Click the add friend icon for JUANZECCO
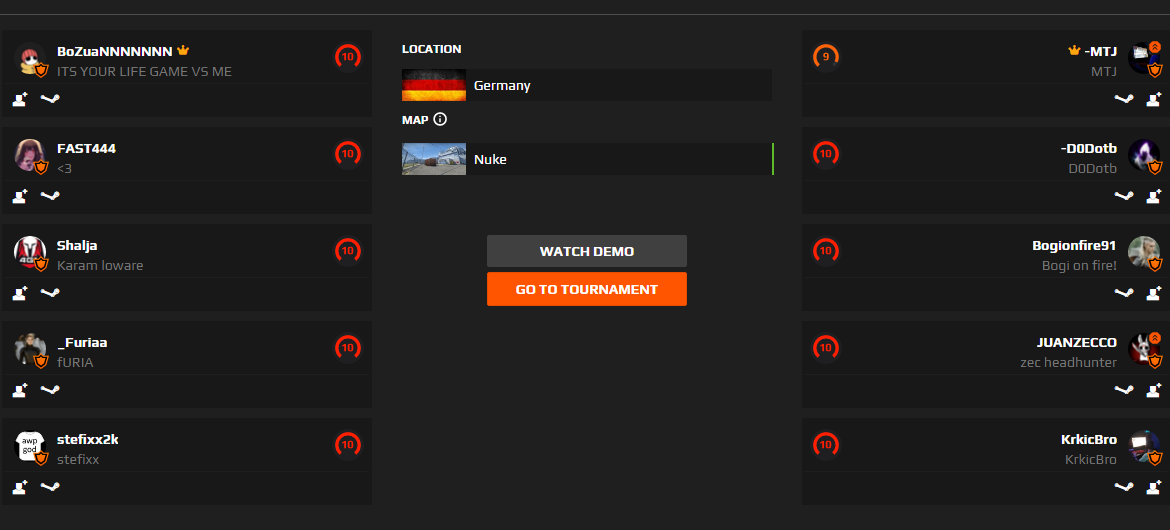Viewport: 1170px width, 530px height. point(1153,390)
